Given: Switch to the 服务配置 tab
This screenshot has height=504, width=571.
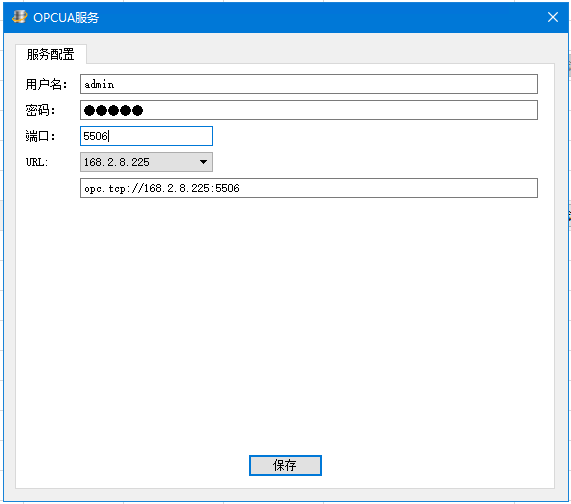Looking at the screenshot, I should point(51,54).
